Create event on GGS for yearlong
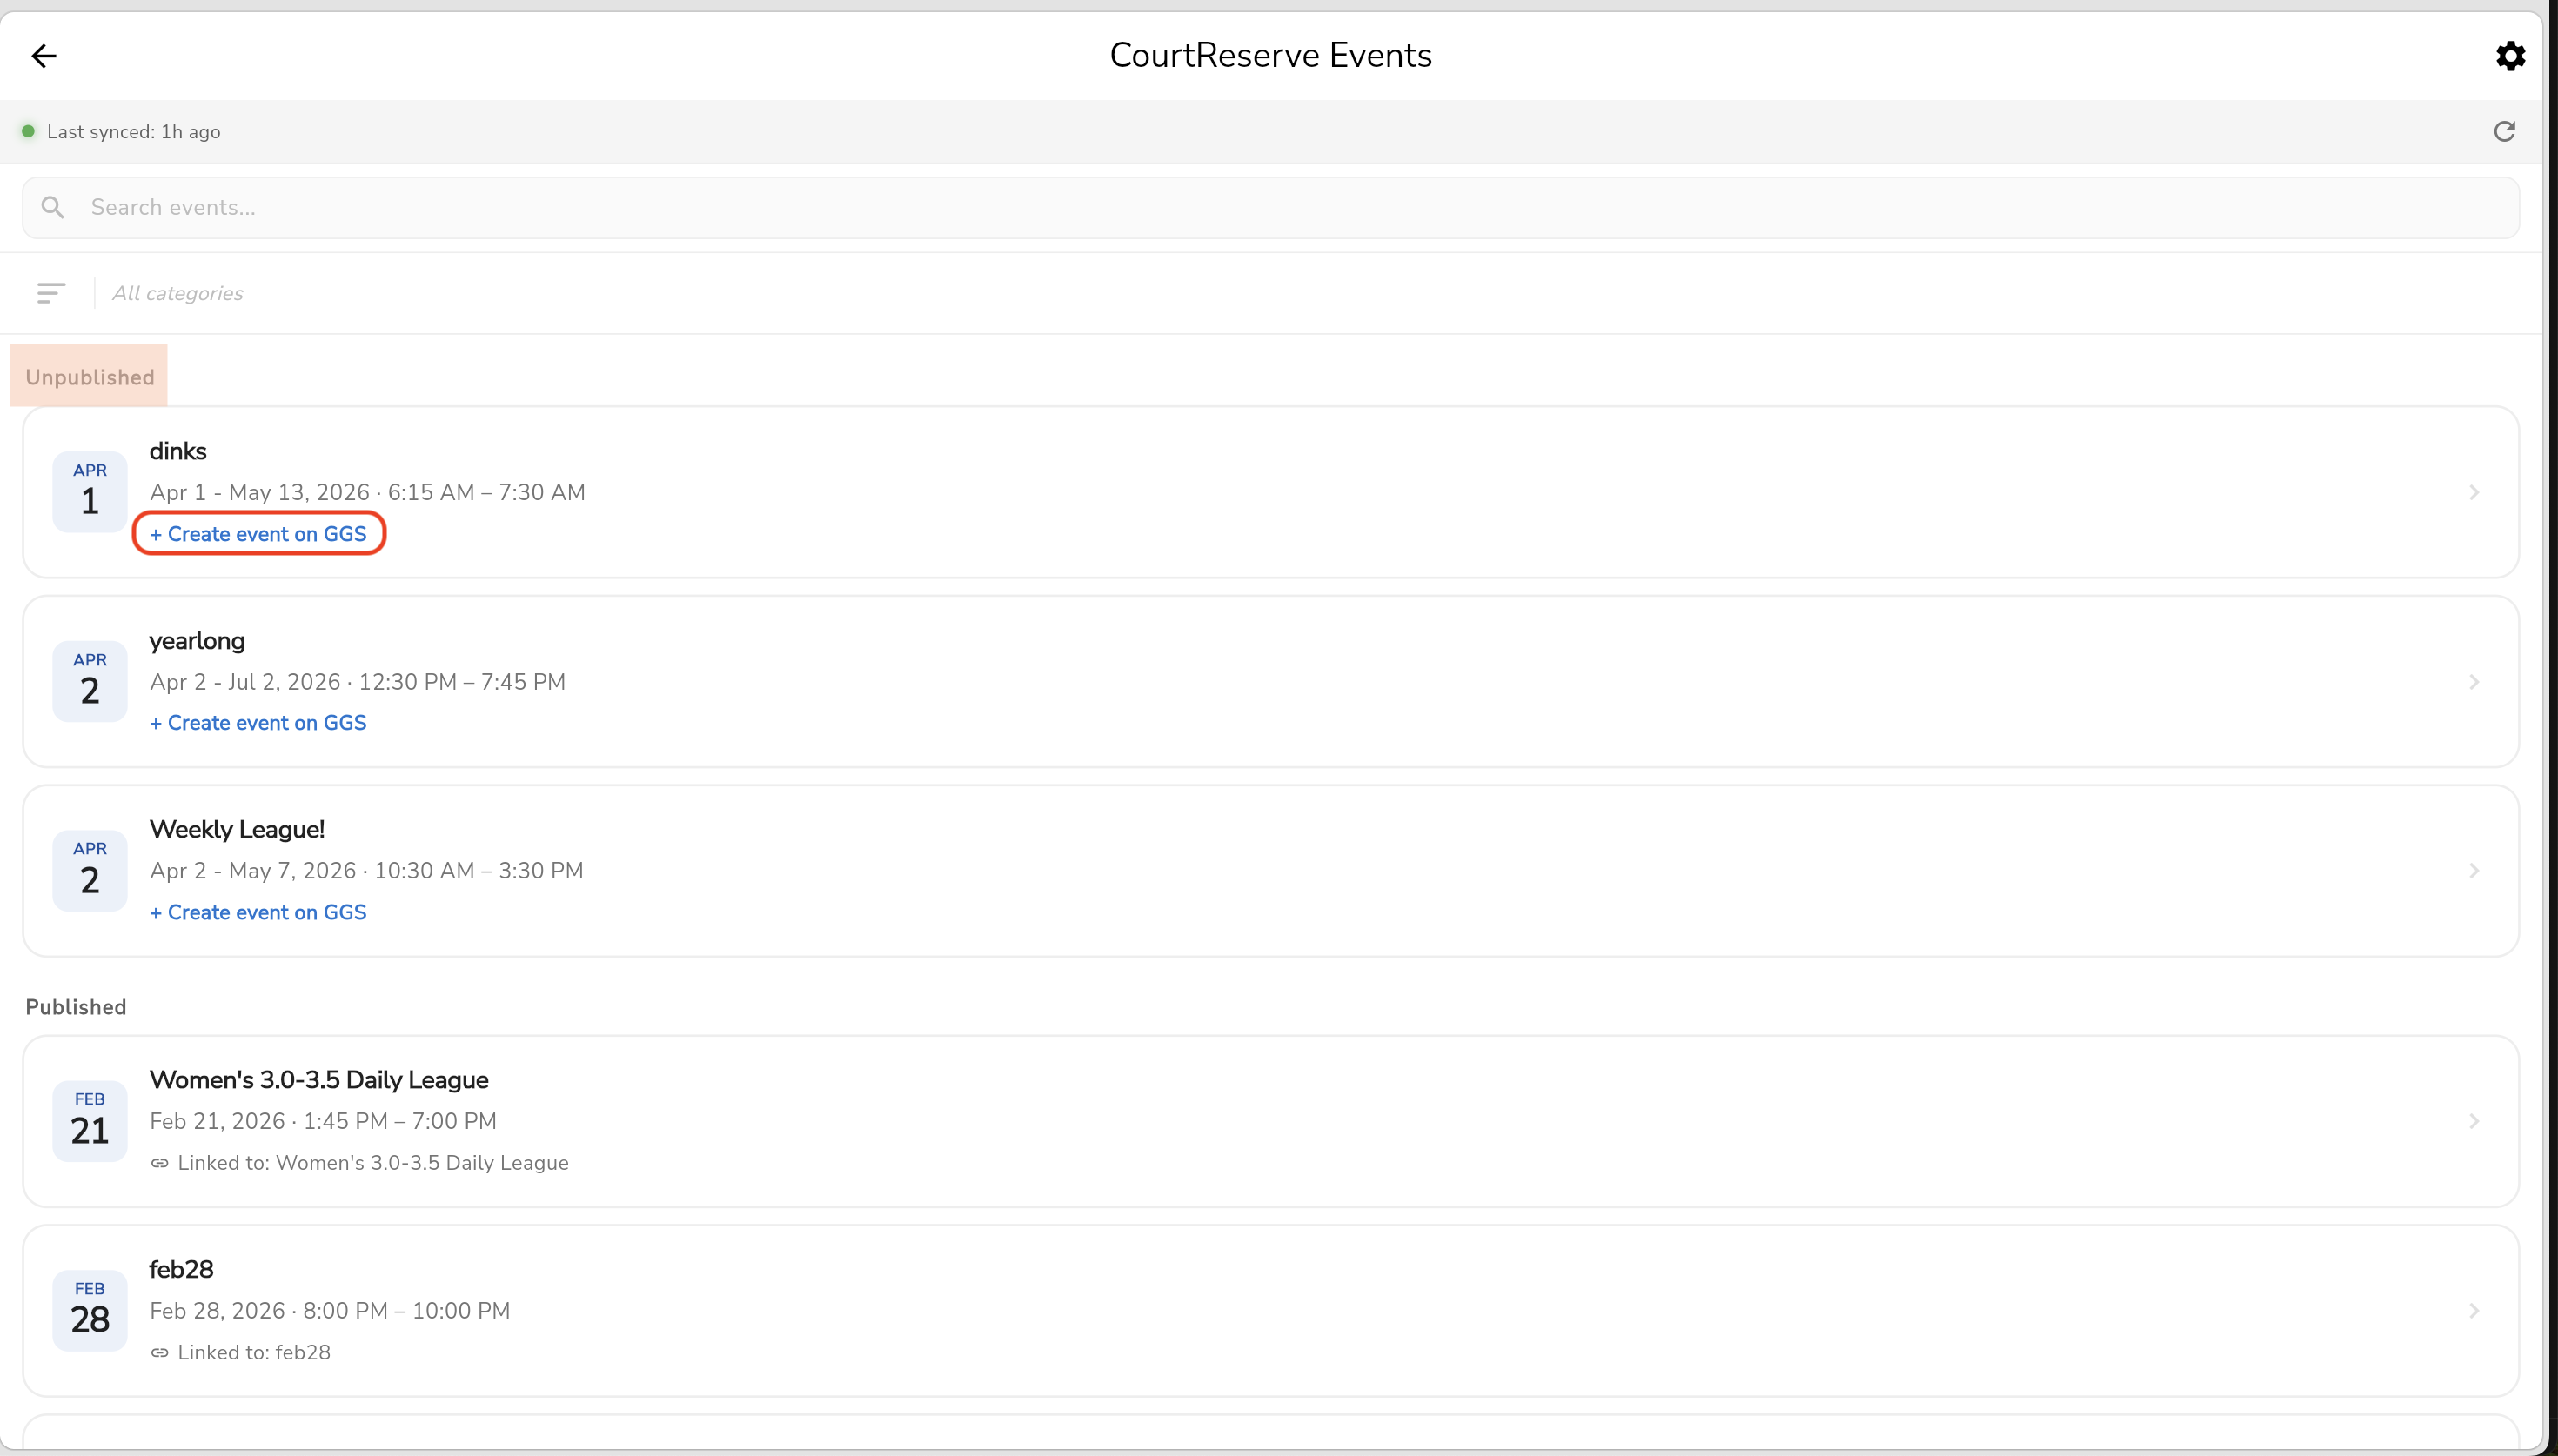2558x1456 pixels. 259,723
